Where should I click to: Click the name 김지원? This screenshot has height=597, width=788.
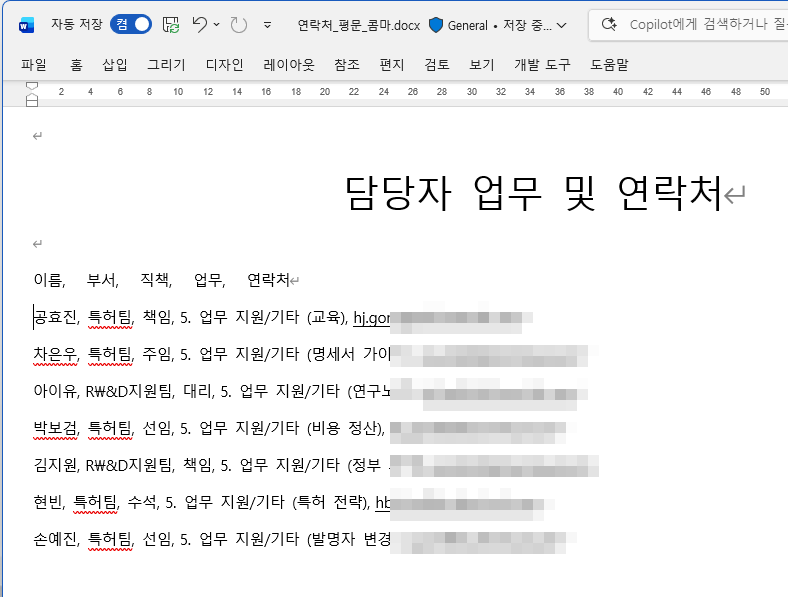54,465
